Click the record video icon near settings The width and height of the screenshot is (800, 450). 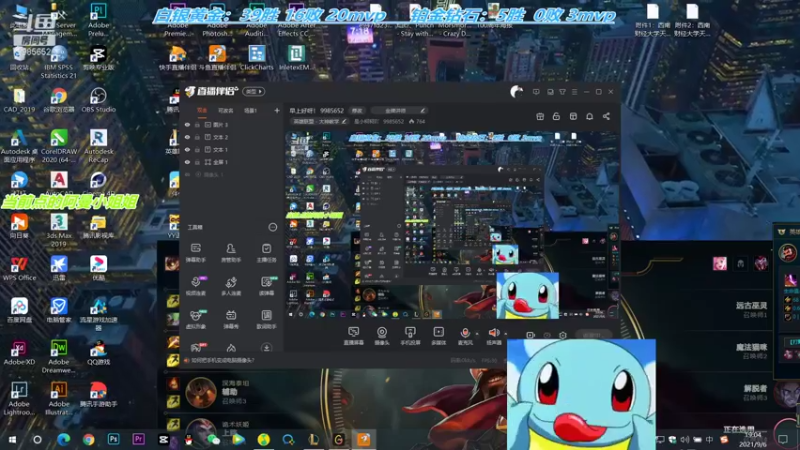tap(531, 335)
